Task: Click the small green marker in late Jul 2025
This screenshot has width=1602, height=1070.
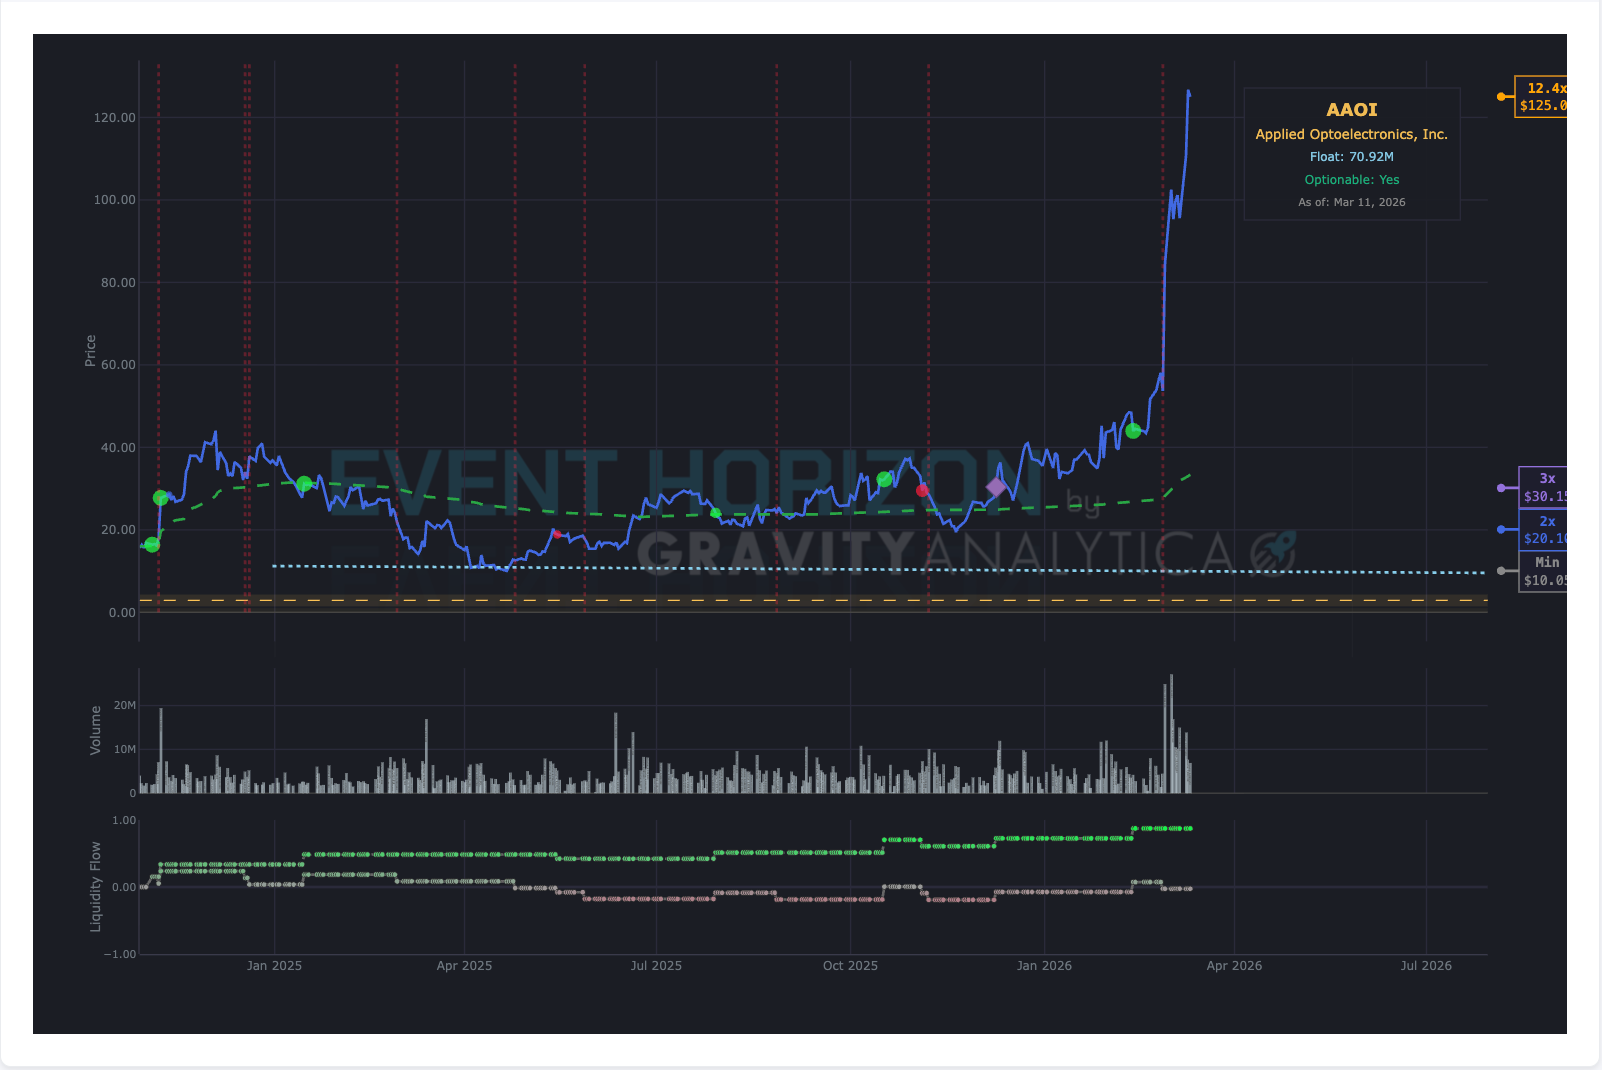Action: coord(715,513)
